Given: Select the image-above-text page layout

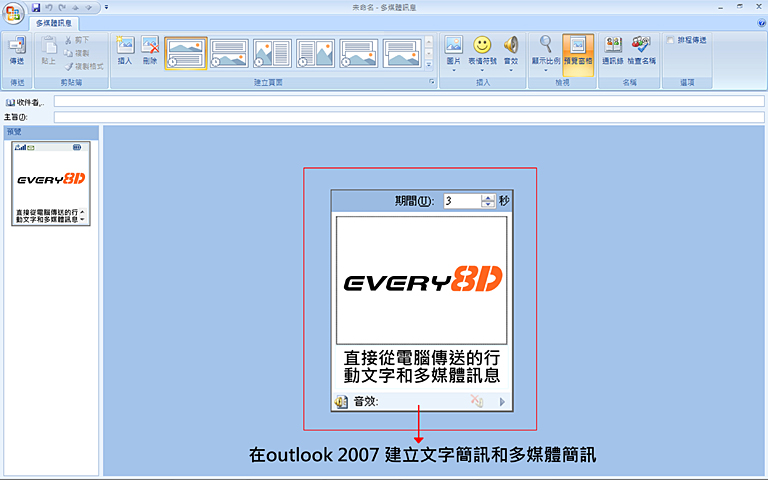Looking at the screenshot, I should click(x=186, y=53).
